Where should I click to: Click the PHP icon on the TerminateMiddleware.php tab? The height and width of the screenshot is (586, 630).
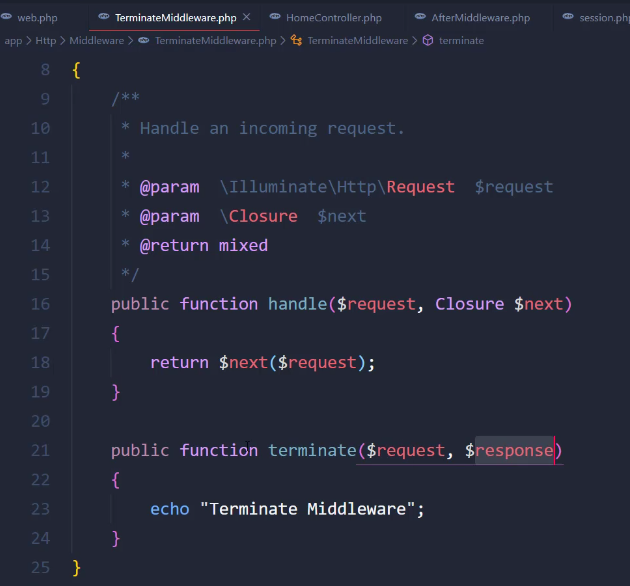(x=104, y=16)
